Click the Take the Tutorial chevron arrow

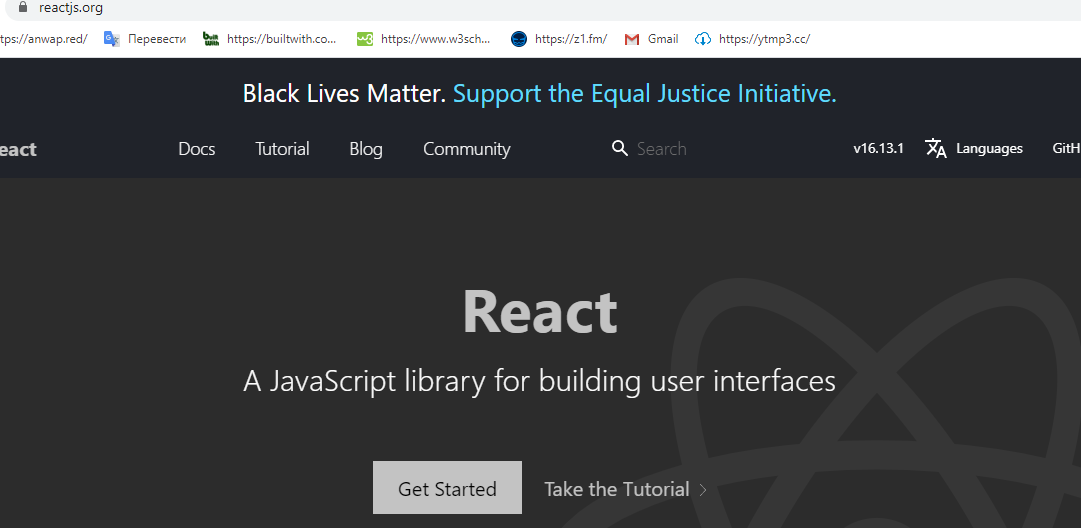pyautogui.click(x=703, y=489)
